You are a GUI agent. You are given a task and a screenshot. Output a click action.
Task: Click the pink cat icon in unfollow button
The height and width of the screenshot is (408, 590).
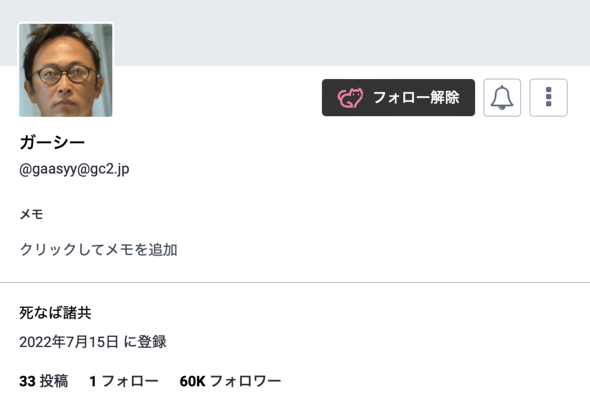pyautogui.click(x=350, y=98)
